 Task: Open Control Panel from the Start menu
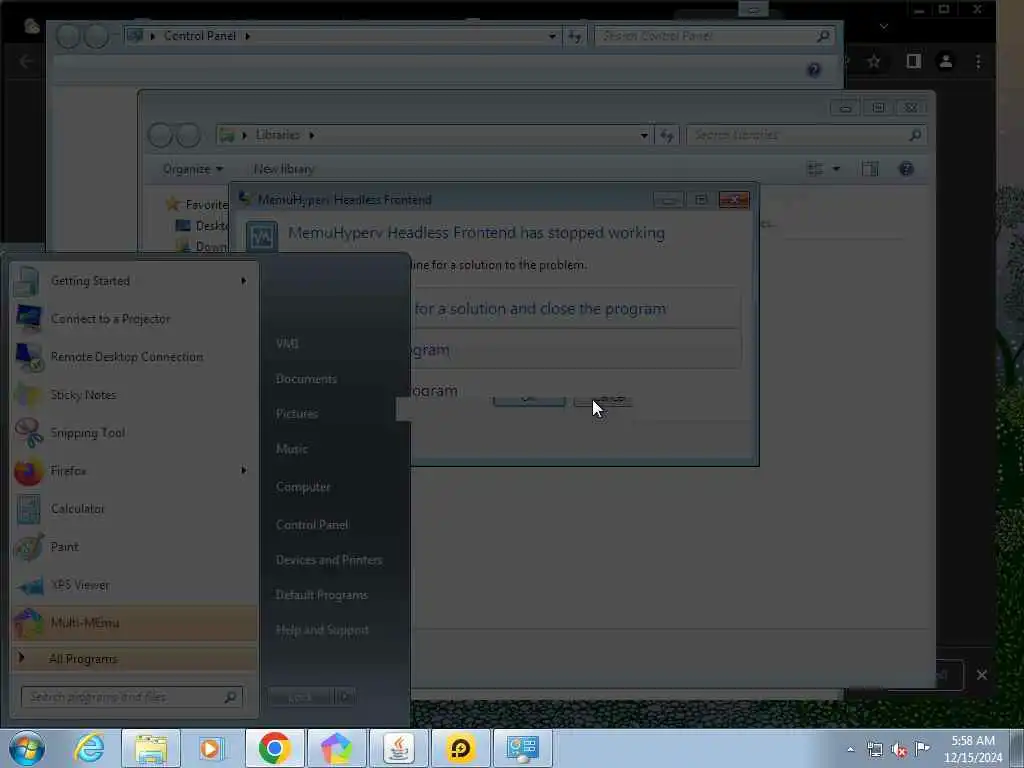(312, 525)
